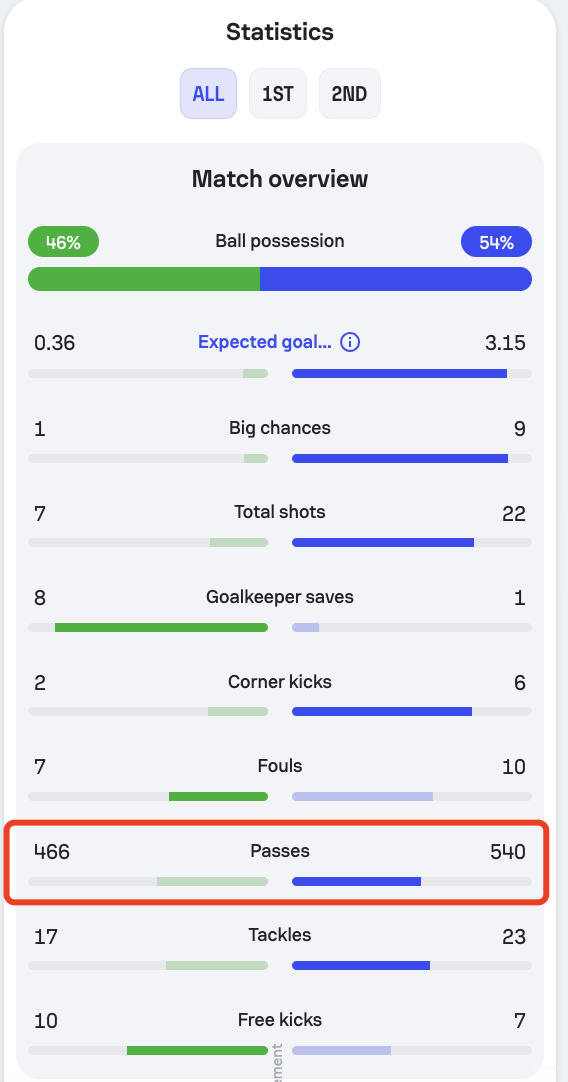
Task: Open the Expected goals info icon
Action: tap(350, 342)
